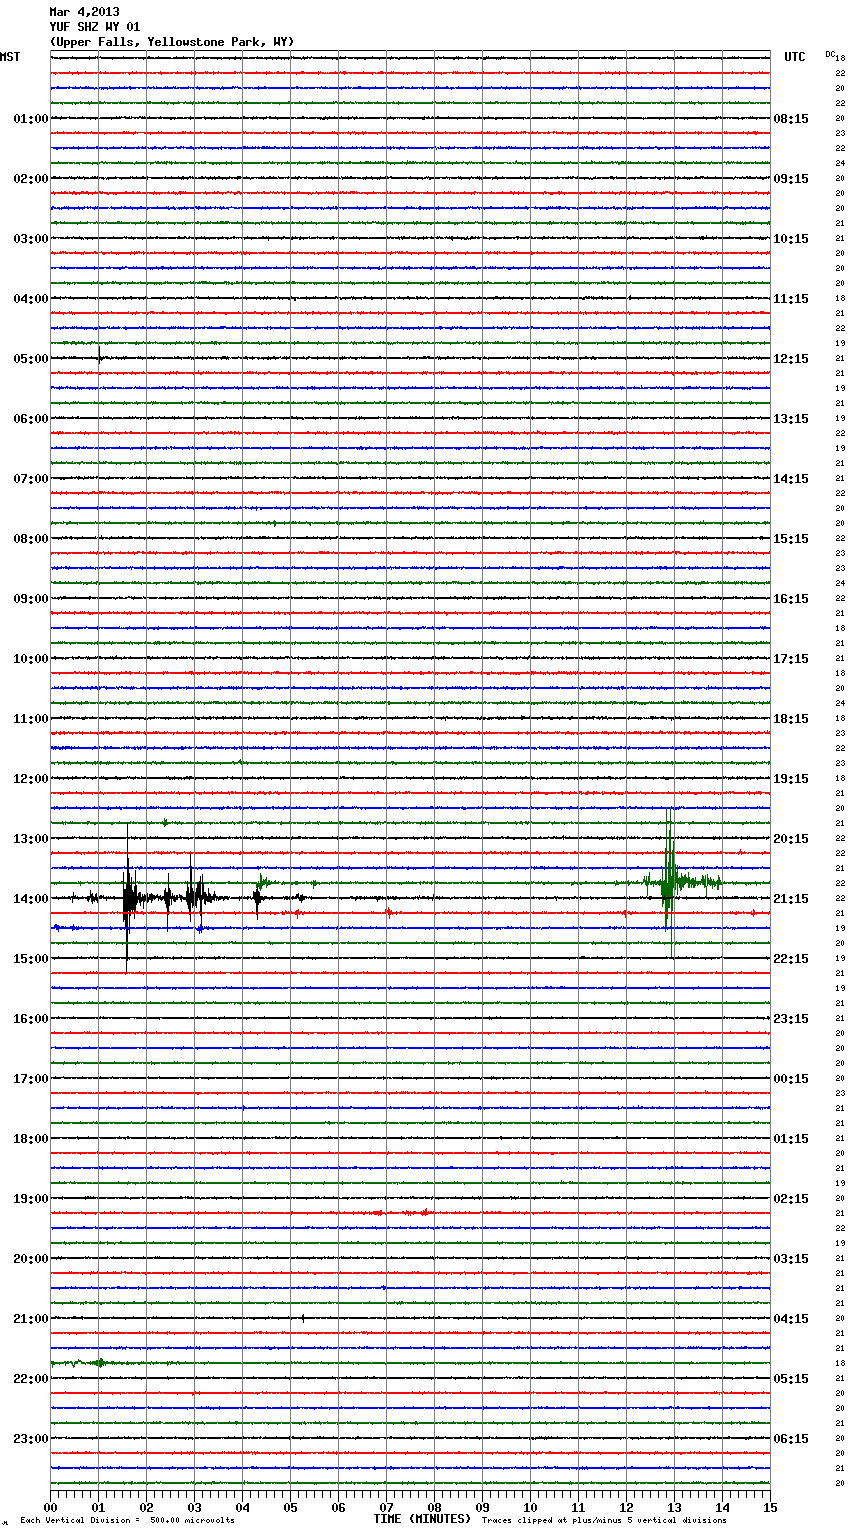Screen dimensions: 850x1534
Task: Click the Upper Falls, Yellowstone Park location title
Action: [172, 42]
